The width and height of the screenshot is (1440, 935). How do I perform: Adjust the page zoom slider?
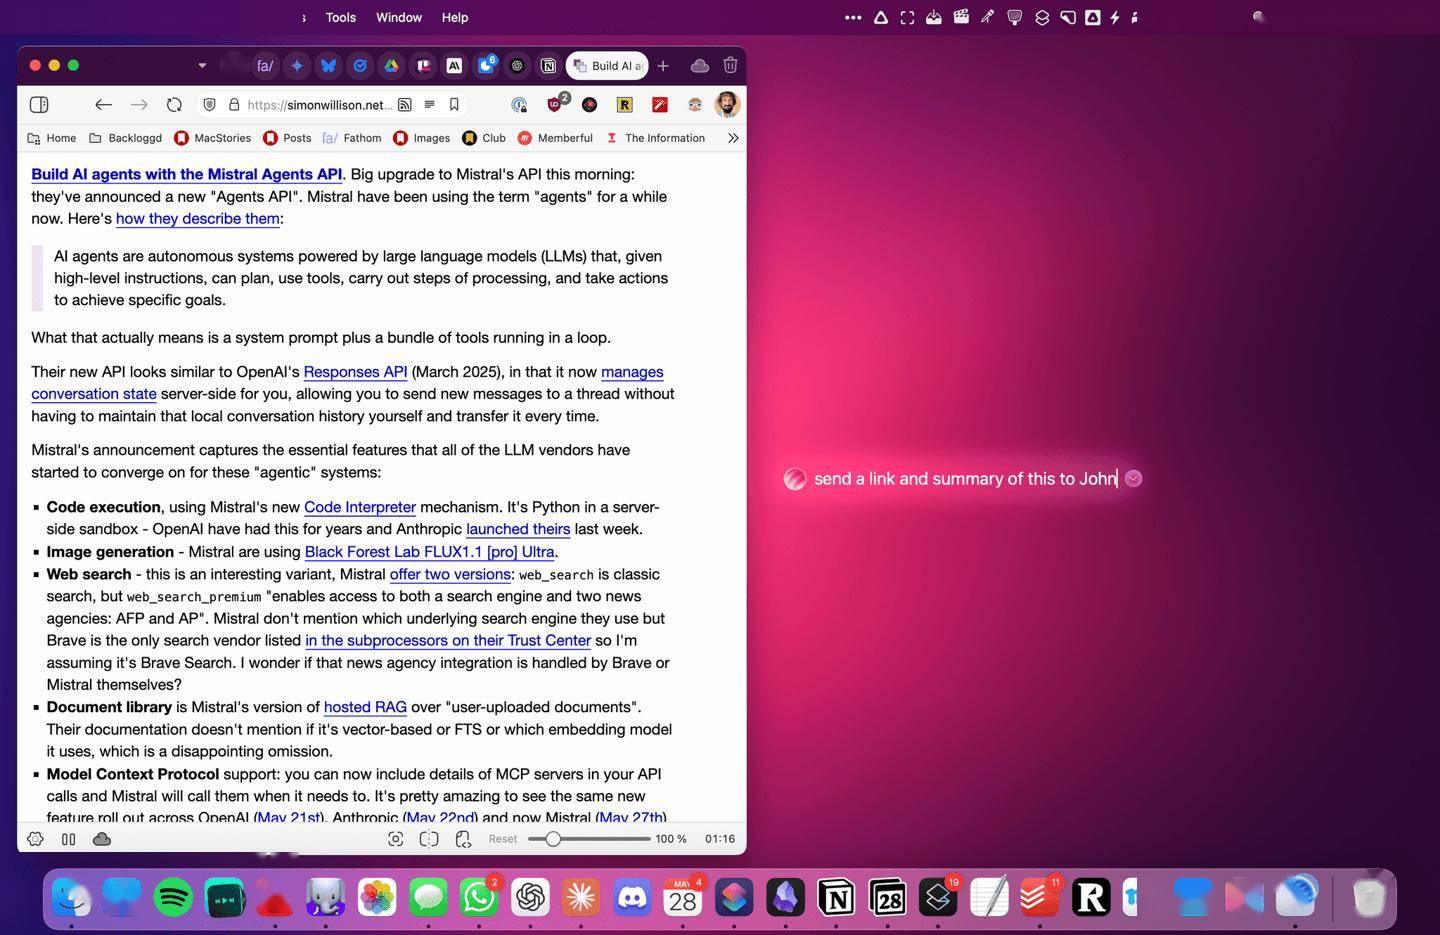[589, 839]
